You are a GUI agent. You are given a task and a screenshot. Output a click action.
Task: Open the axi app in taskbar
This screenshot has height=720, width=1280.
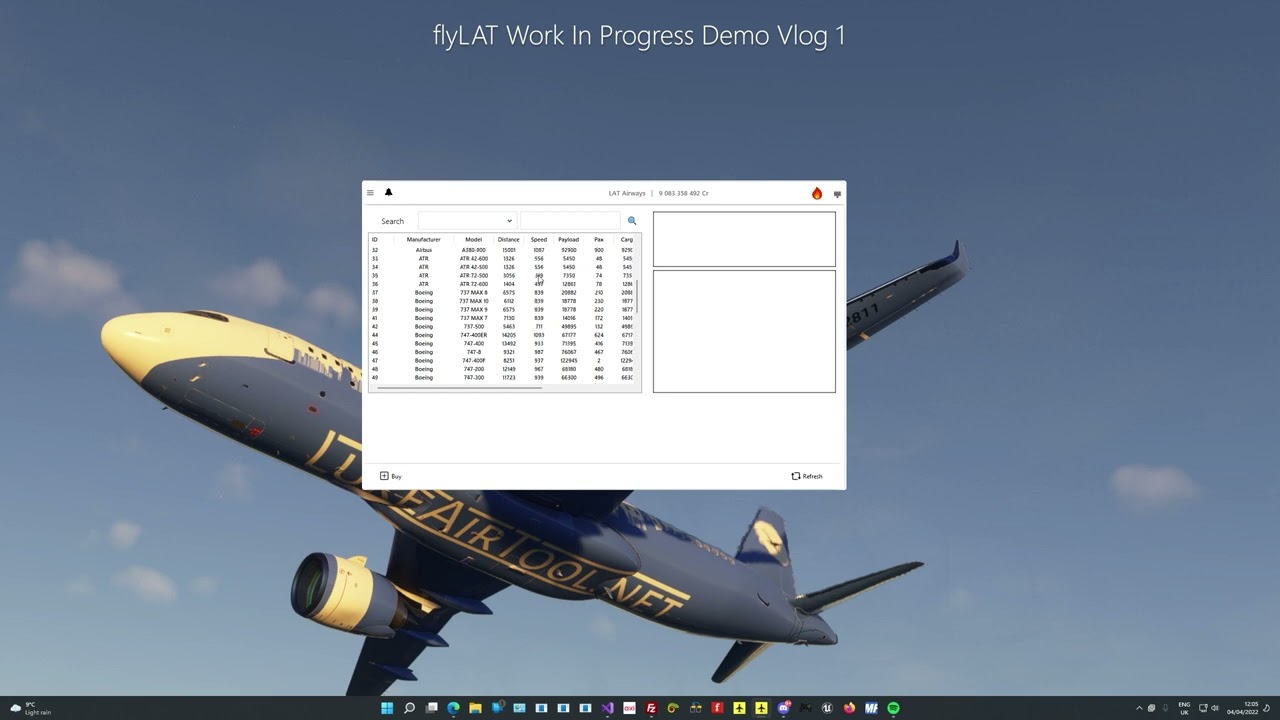(629, 708)
